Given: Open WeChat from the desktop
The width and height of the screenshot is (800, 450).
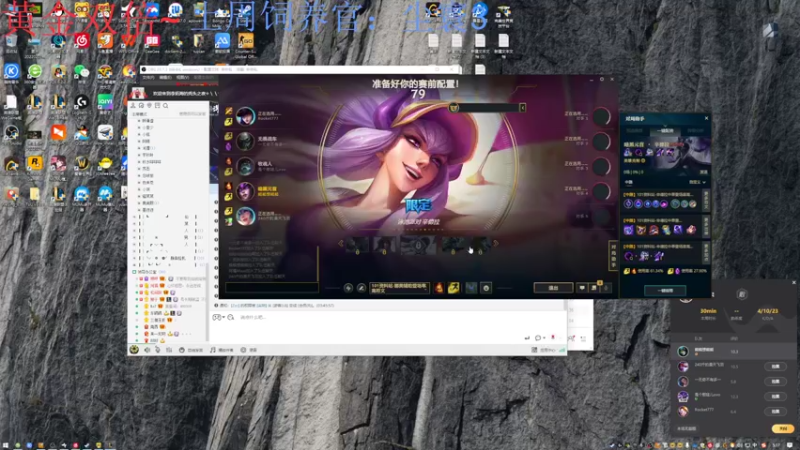Looking at the screenshot, I should (x=82, y=71).
